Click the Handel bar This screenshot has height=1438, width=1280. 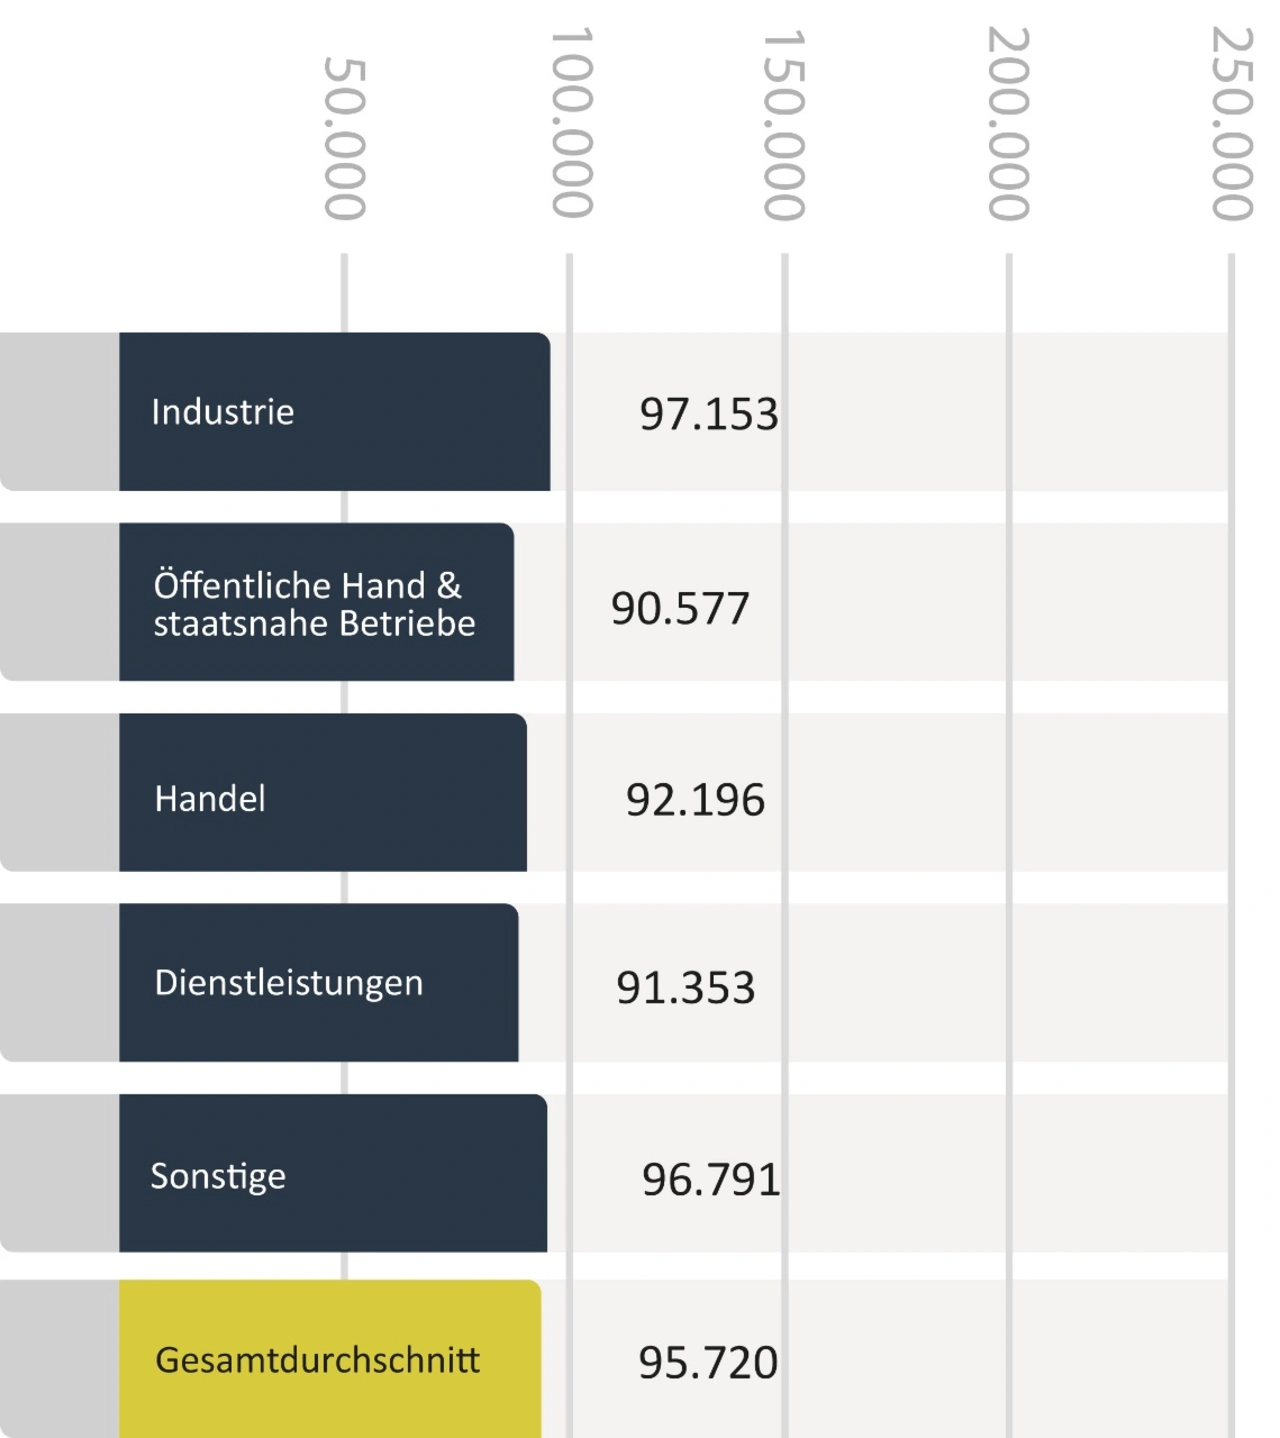(322, 792)
